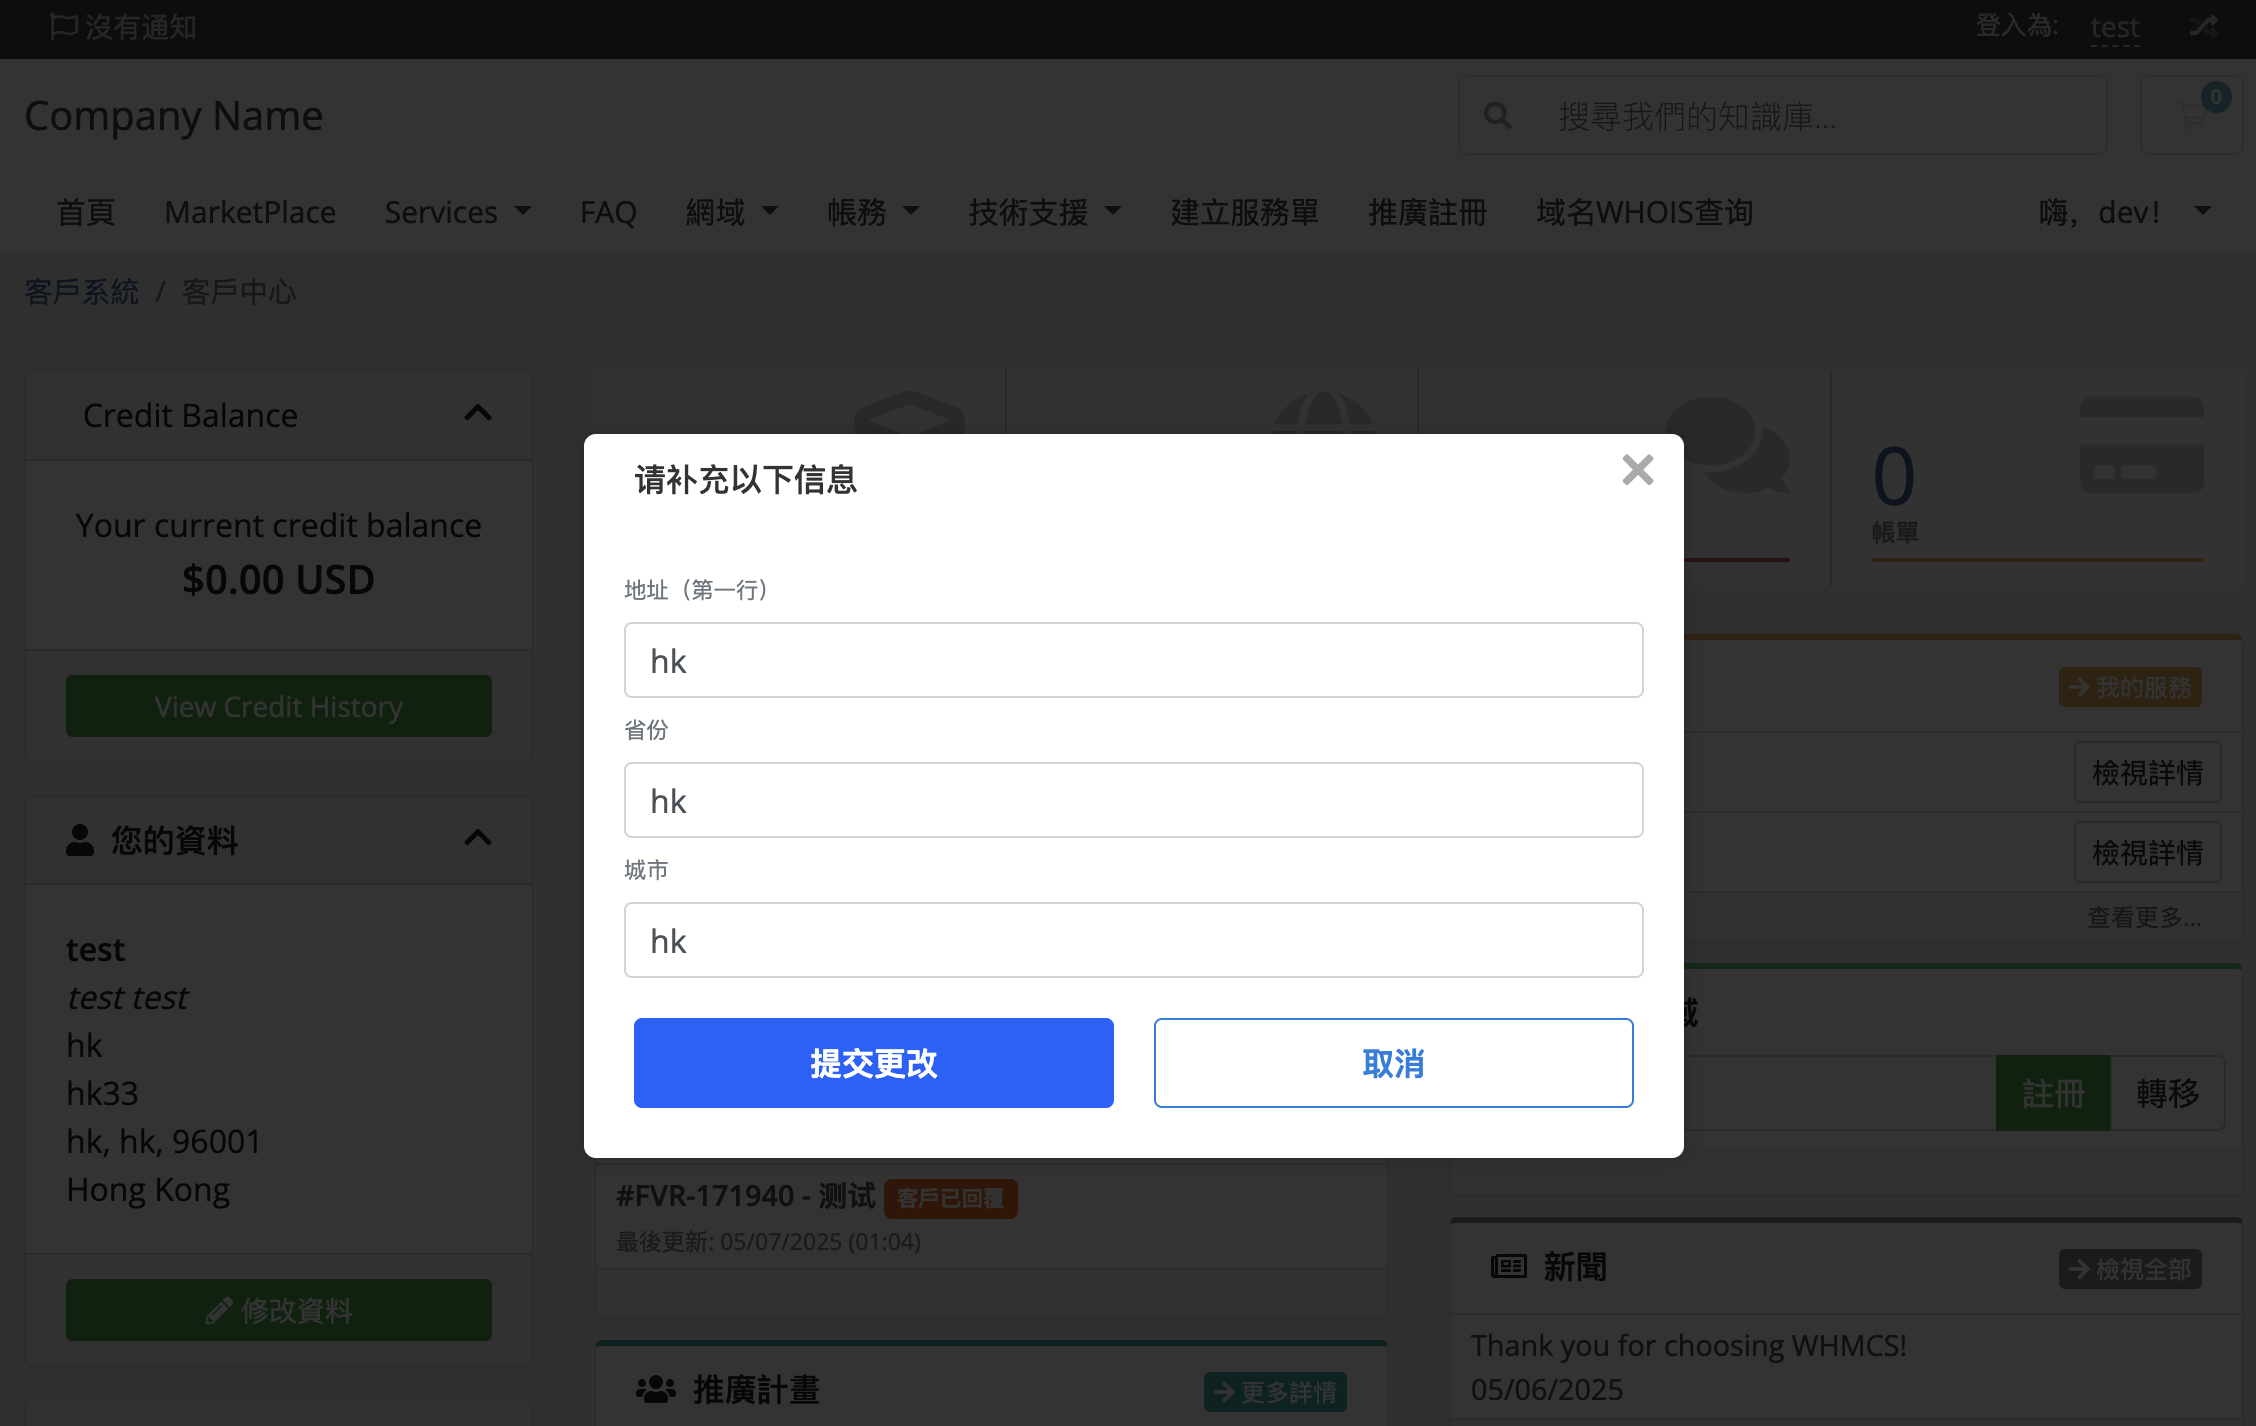This screenshot has height=1426, width=2256.
Task: Open the 技術支援 dropdown menu
Action: pos(1044,212)
